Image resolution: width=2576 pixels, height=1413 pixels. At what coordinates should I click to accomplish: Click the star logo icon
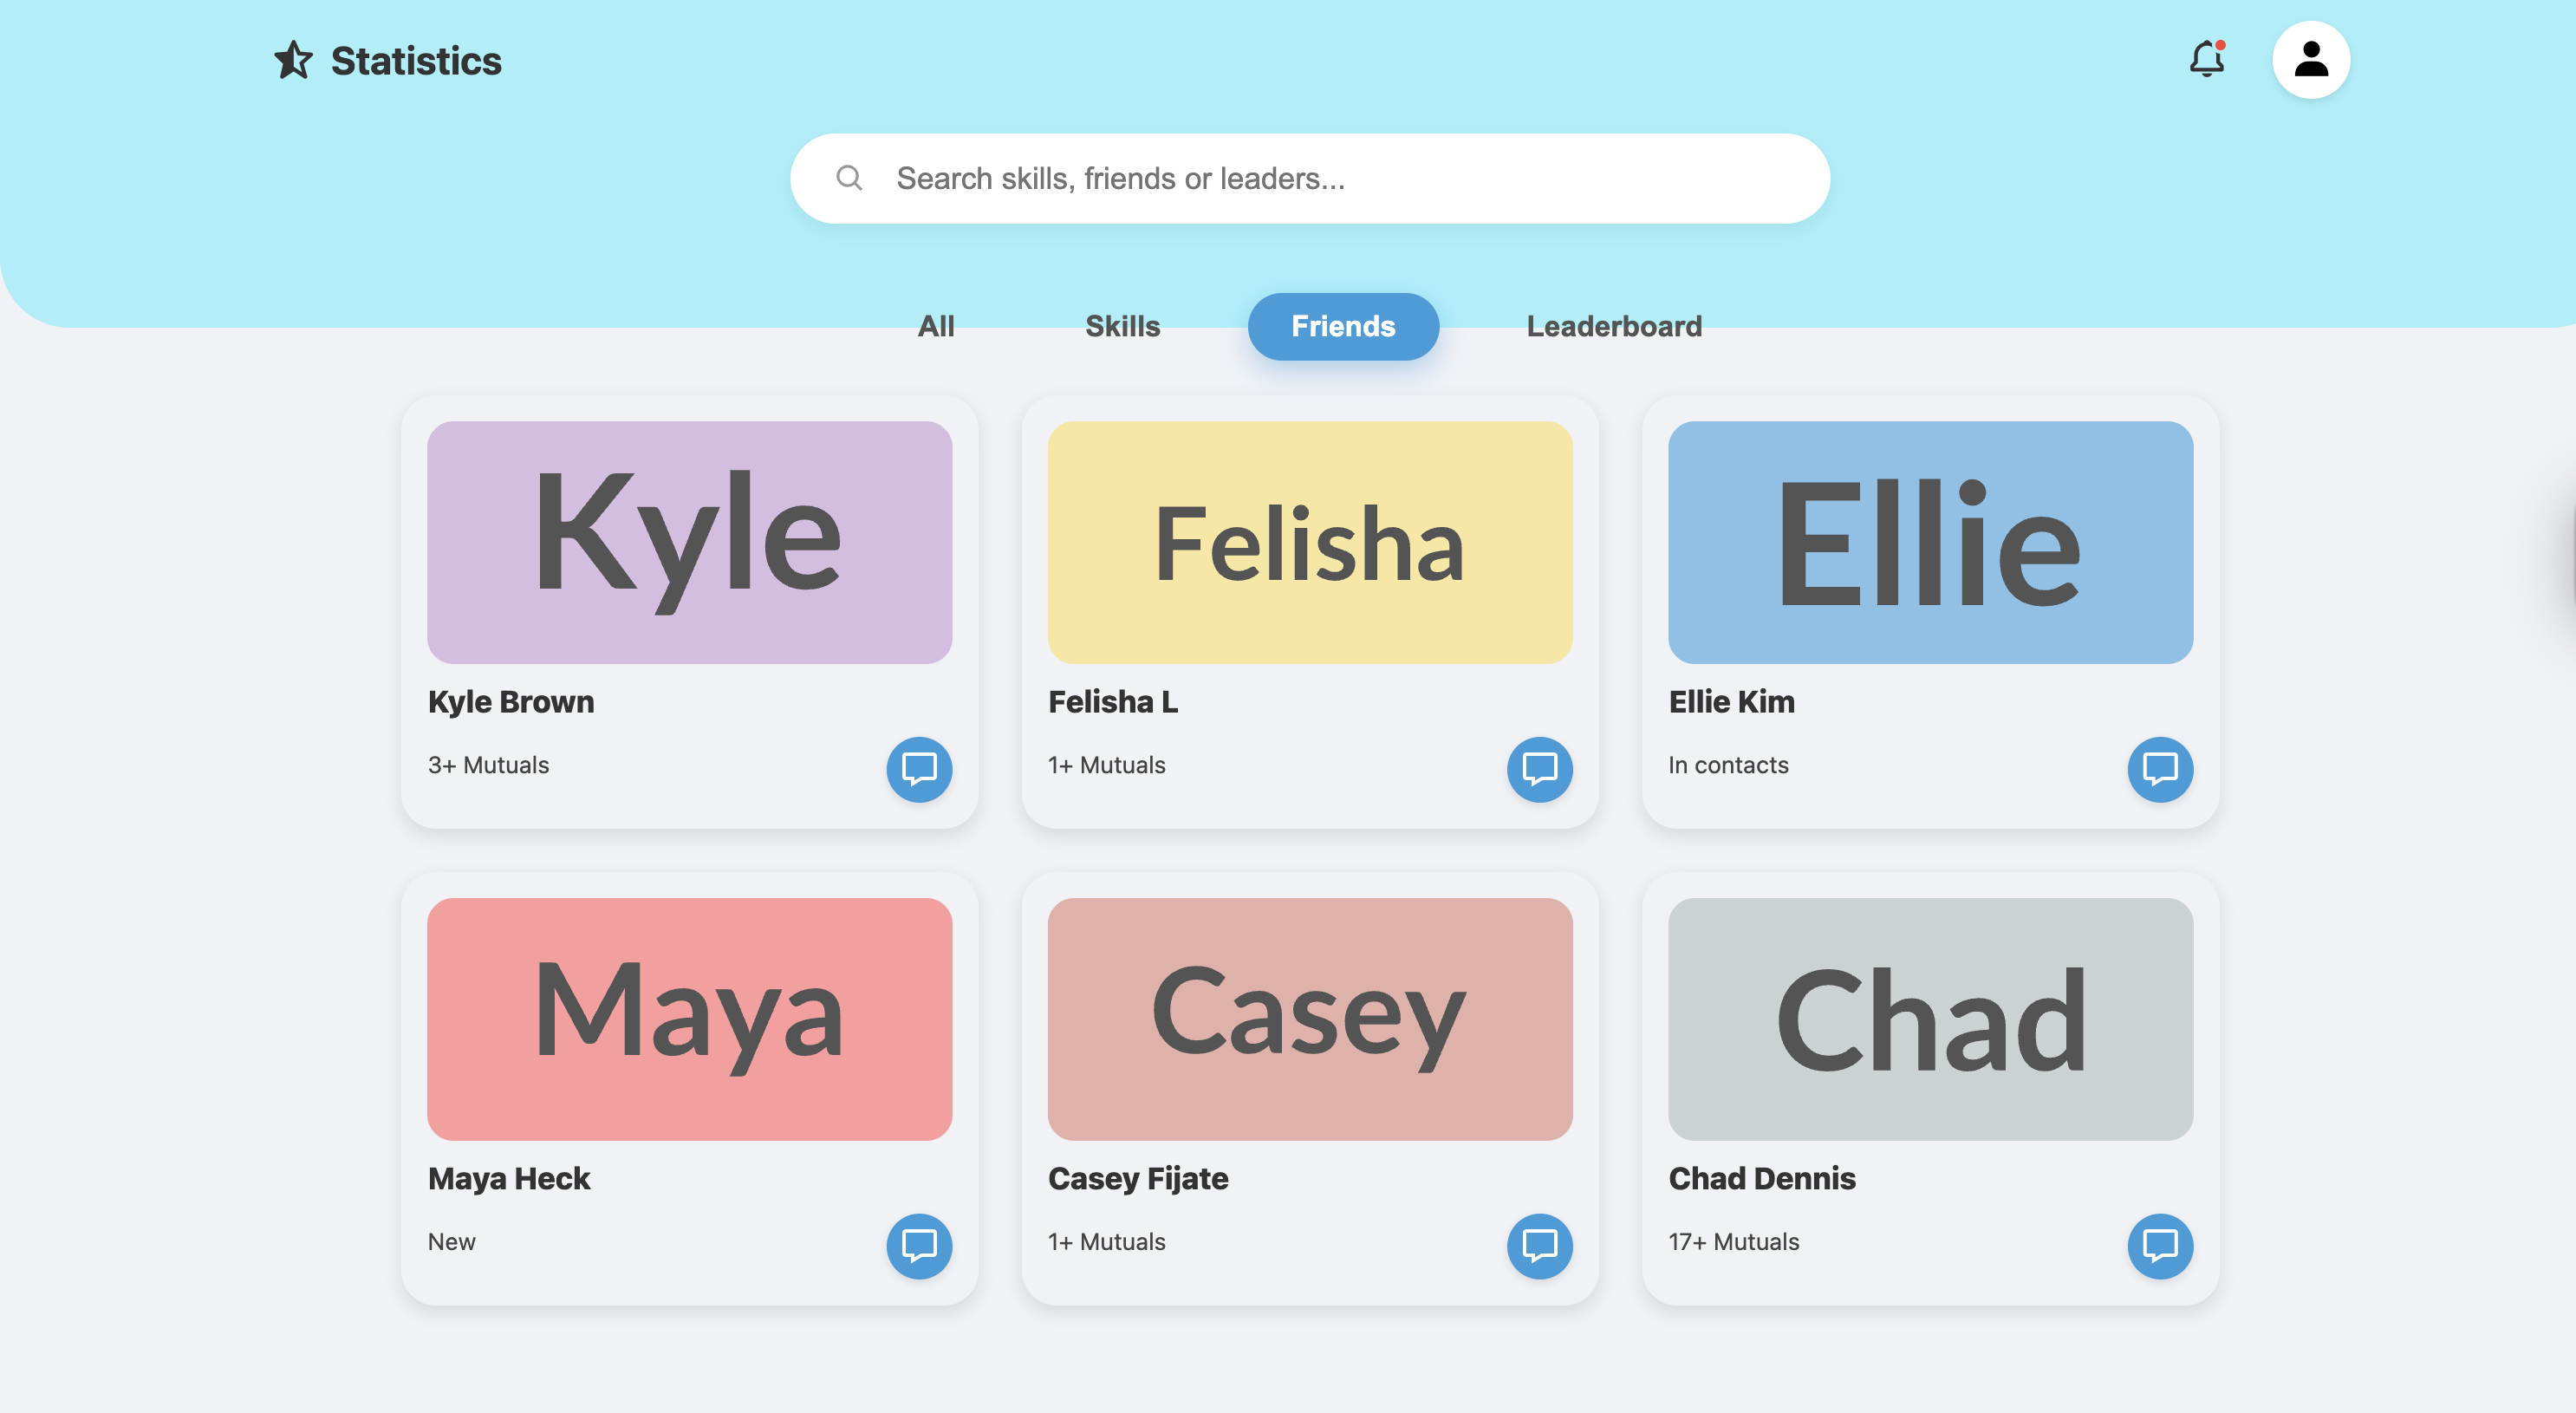coord(293,60)
